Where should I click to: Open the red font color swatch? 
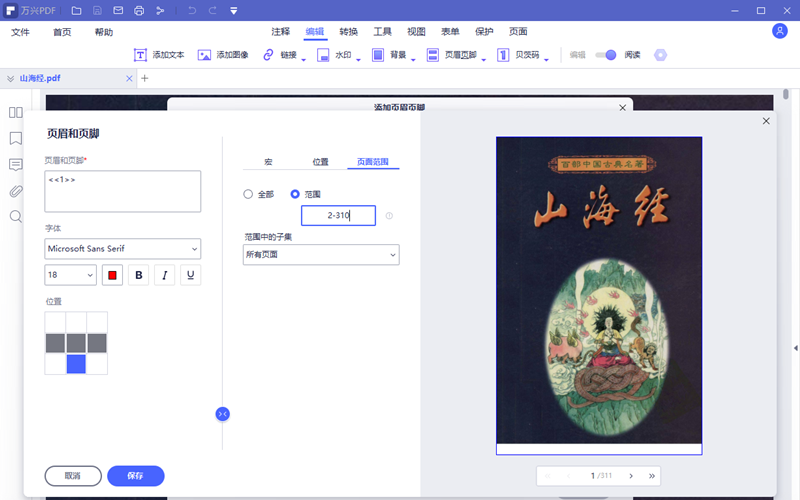tap(112, 275)
